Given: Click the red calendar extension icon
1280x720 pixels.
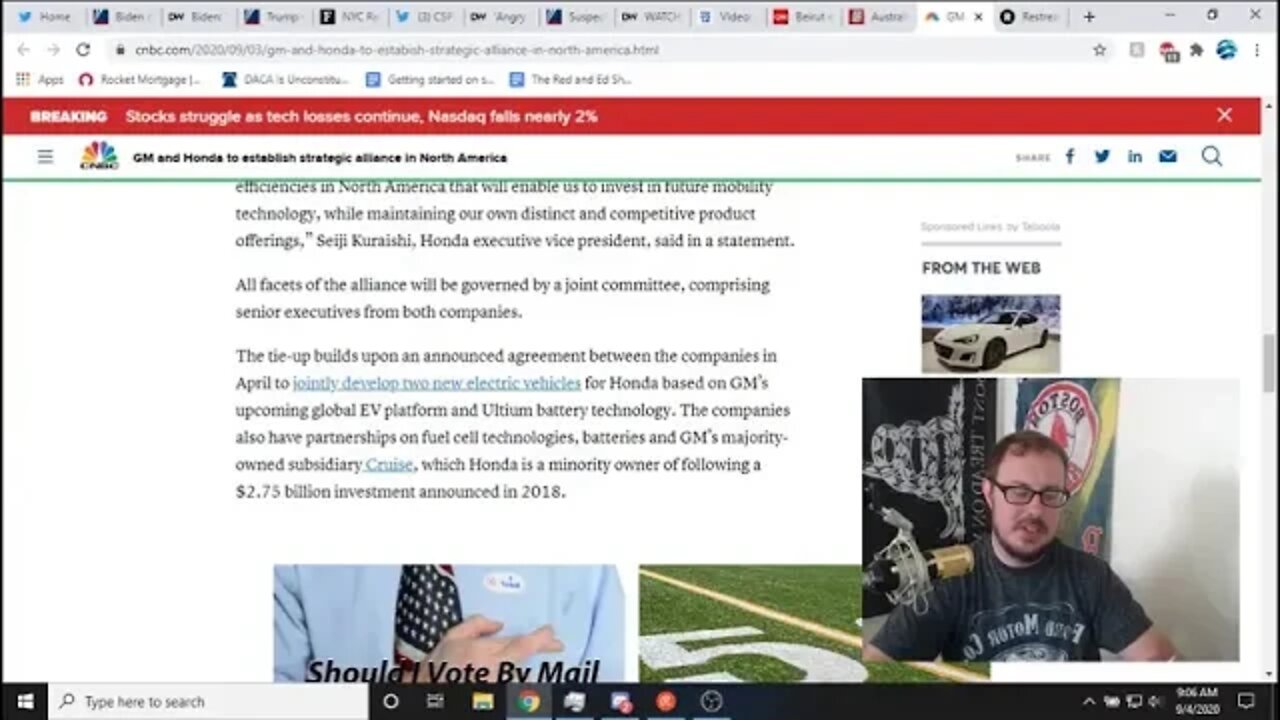Looking at the screenshot, I should 1168,50.
